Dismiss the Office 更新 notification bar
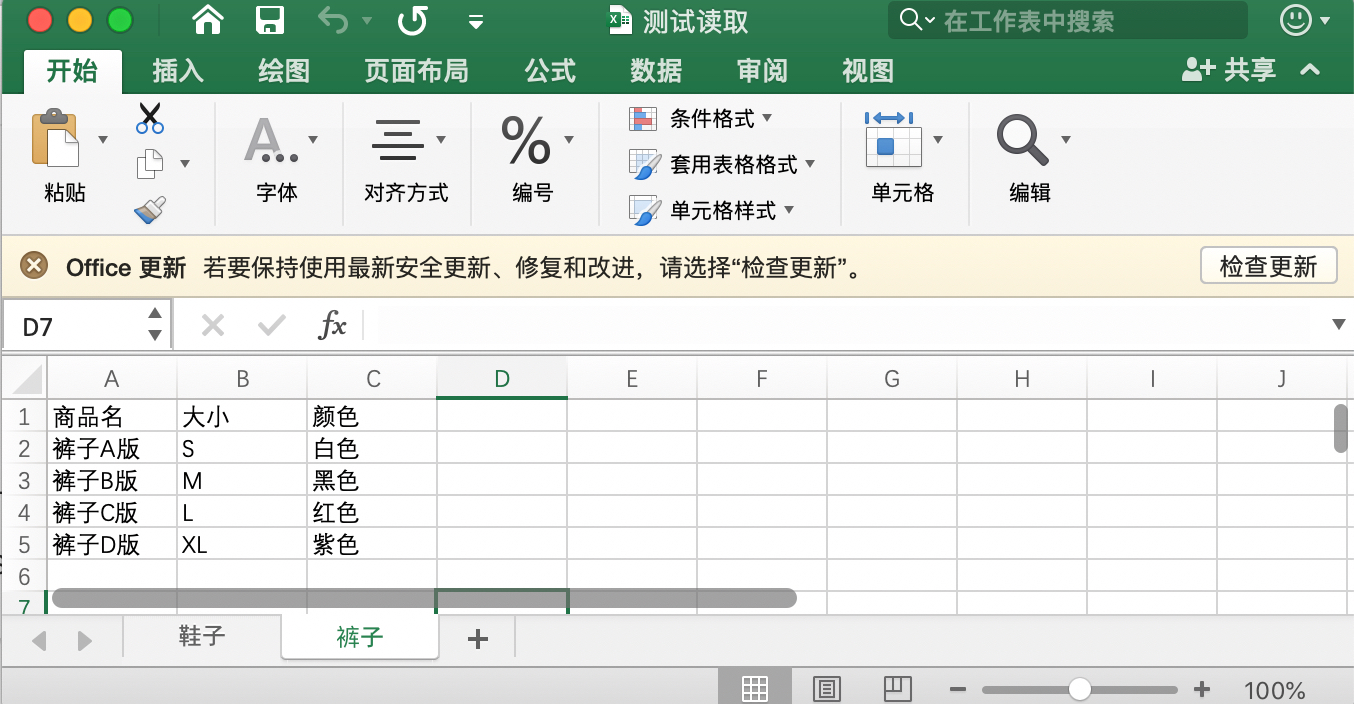 pyautogui.click(x=34, y=266)
